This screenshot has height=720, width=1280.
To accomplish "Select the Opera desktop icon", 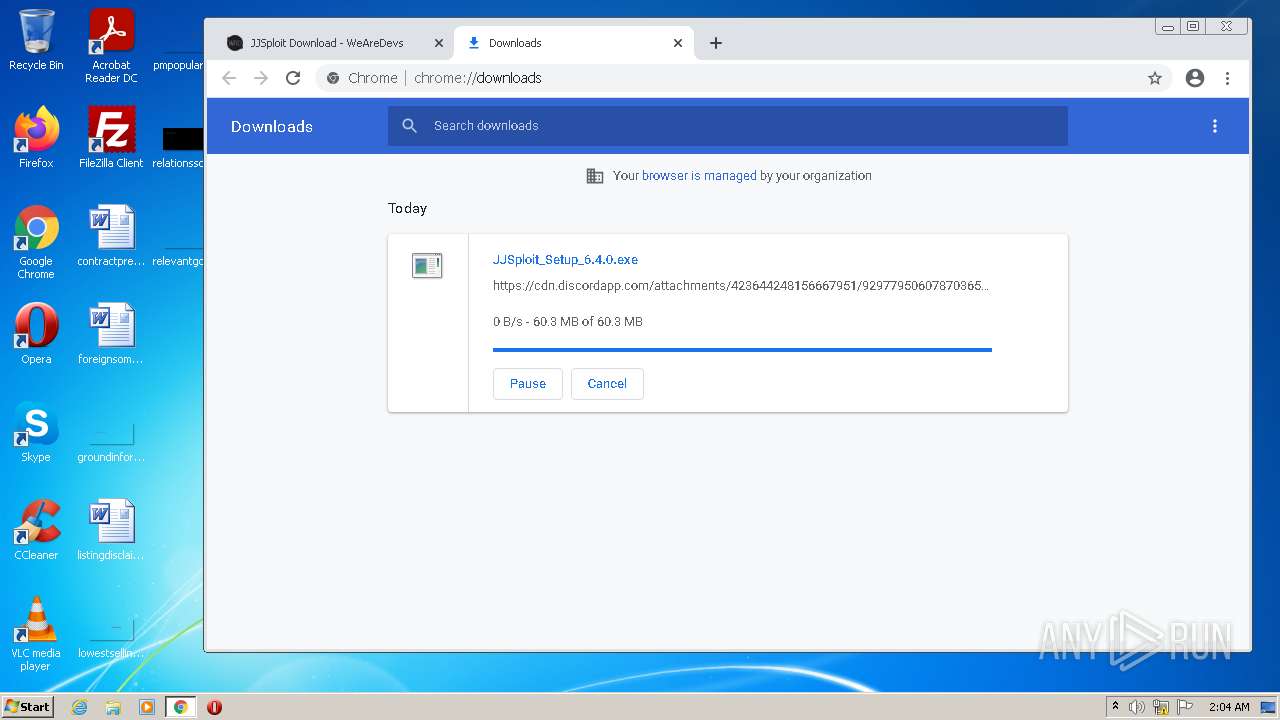I will point(36,333).
